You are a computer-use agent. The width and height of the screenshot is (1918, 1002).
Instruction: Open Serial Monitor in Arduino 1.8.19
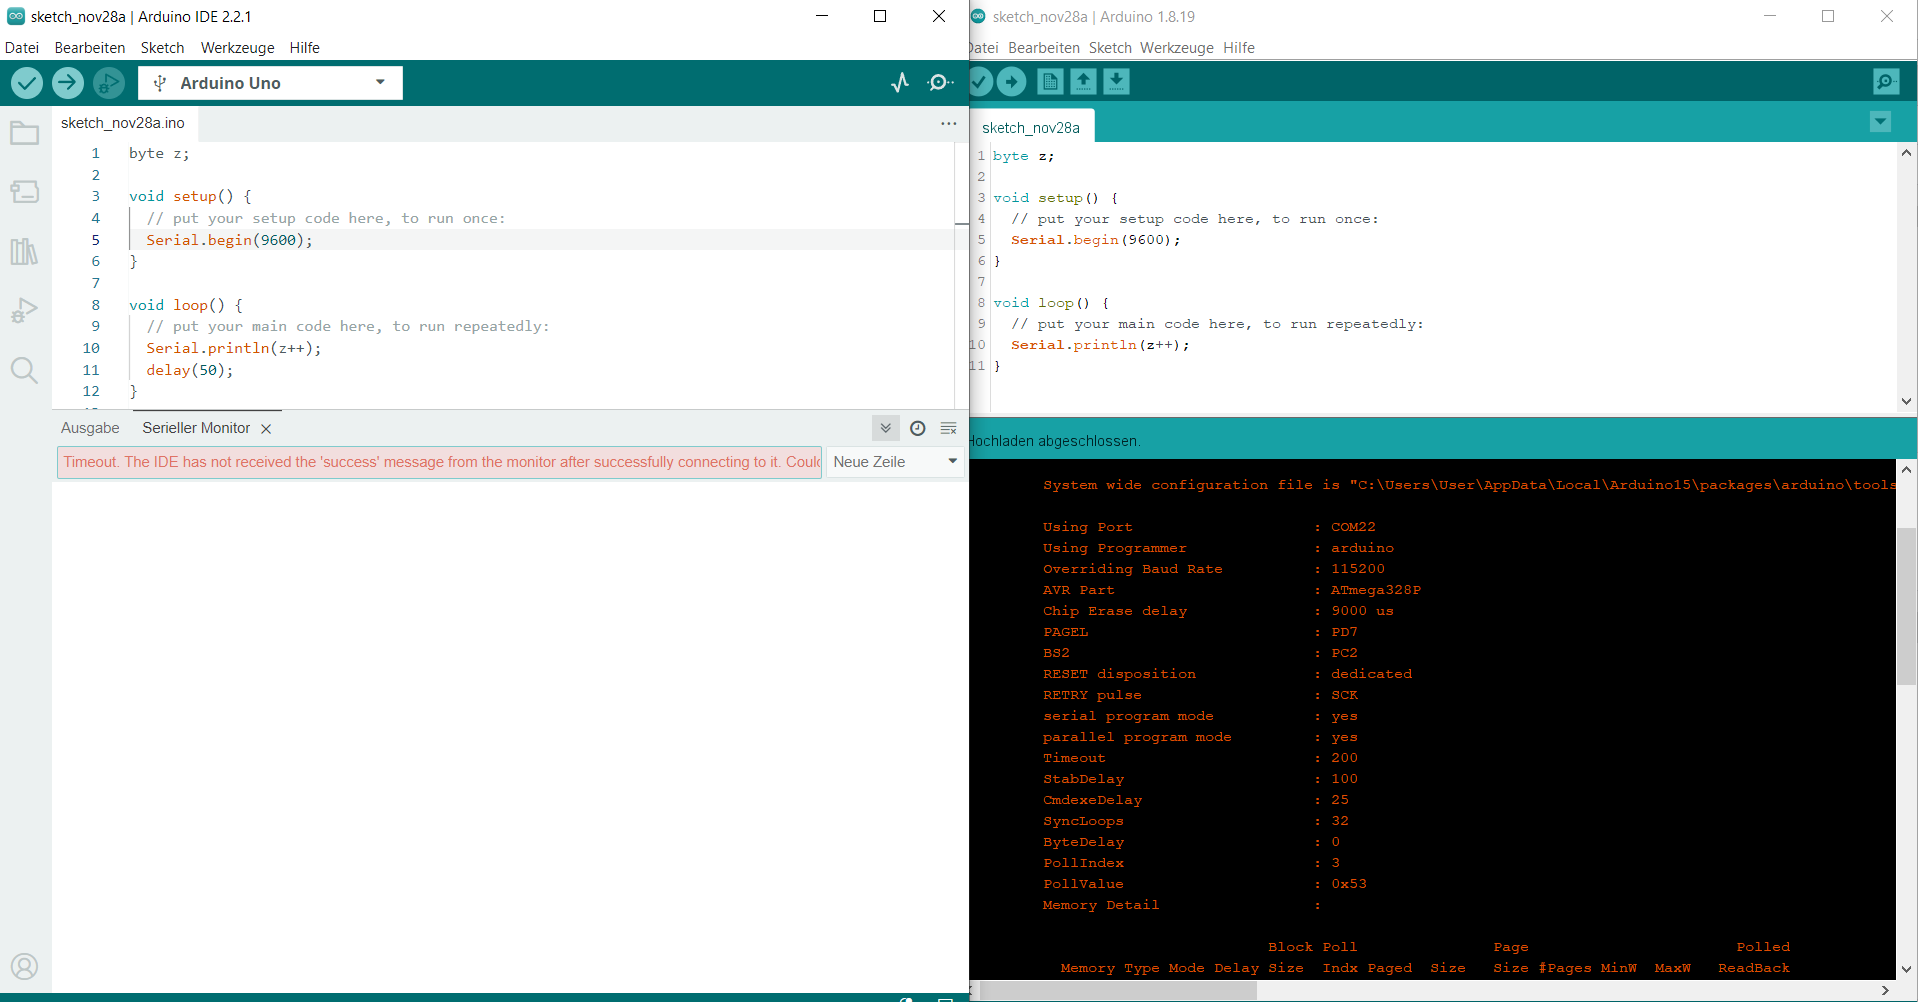click(x=1886, y=82)
